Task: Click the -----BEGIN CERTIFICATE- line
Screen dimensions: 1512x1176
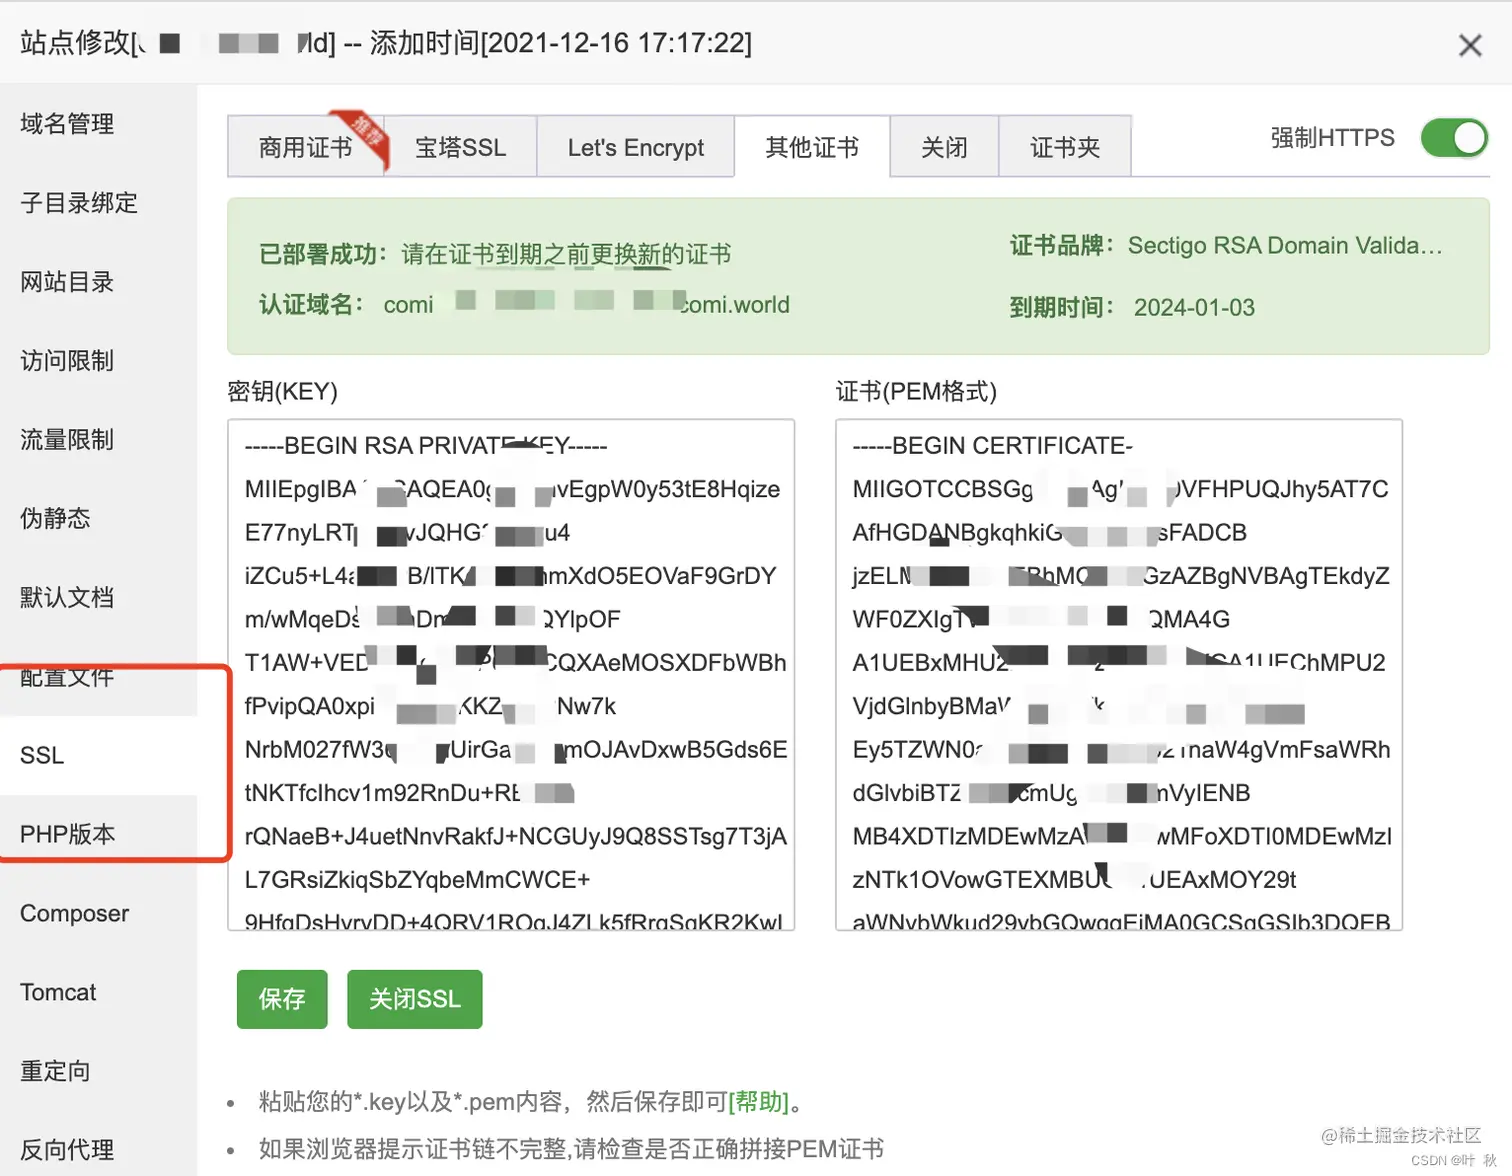Action: coord(992,446)
